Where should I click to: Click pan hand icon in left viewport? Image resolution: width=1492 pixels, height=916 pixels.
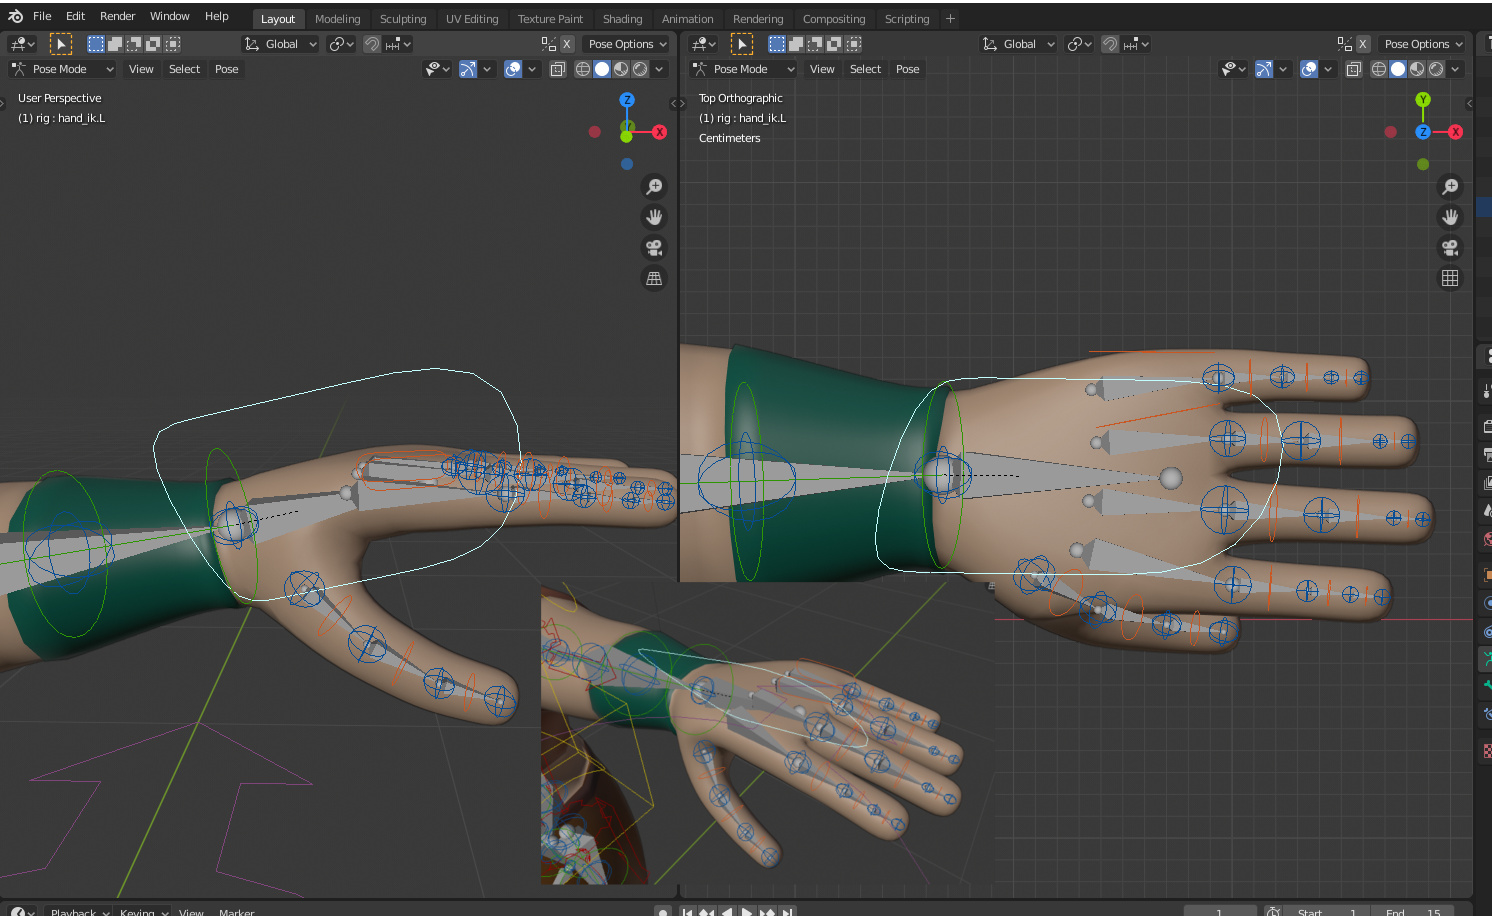point(654,217)
